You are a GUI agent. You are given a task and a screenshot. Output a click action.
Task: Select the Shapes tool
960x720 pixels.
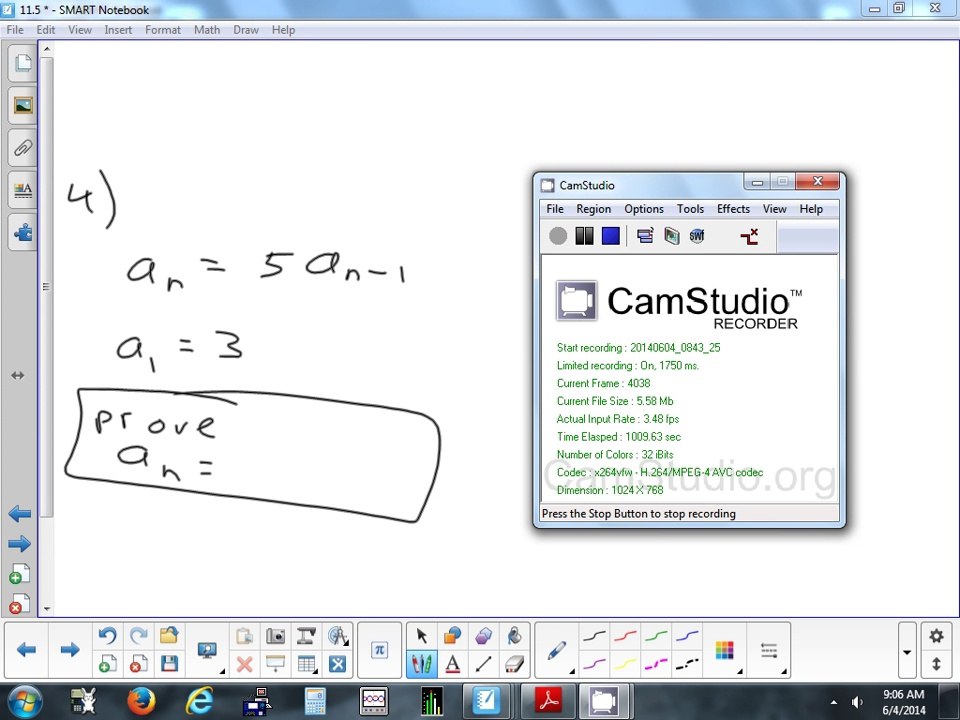pyautogui.click(x=452, y=636)
